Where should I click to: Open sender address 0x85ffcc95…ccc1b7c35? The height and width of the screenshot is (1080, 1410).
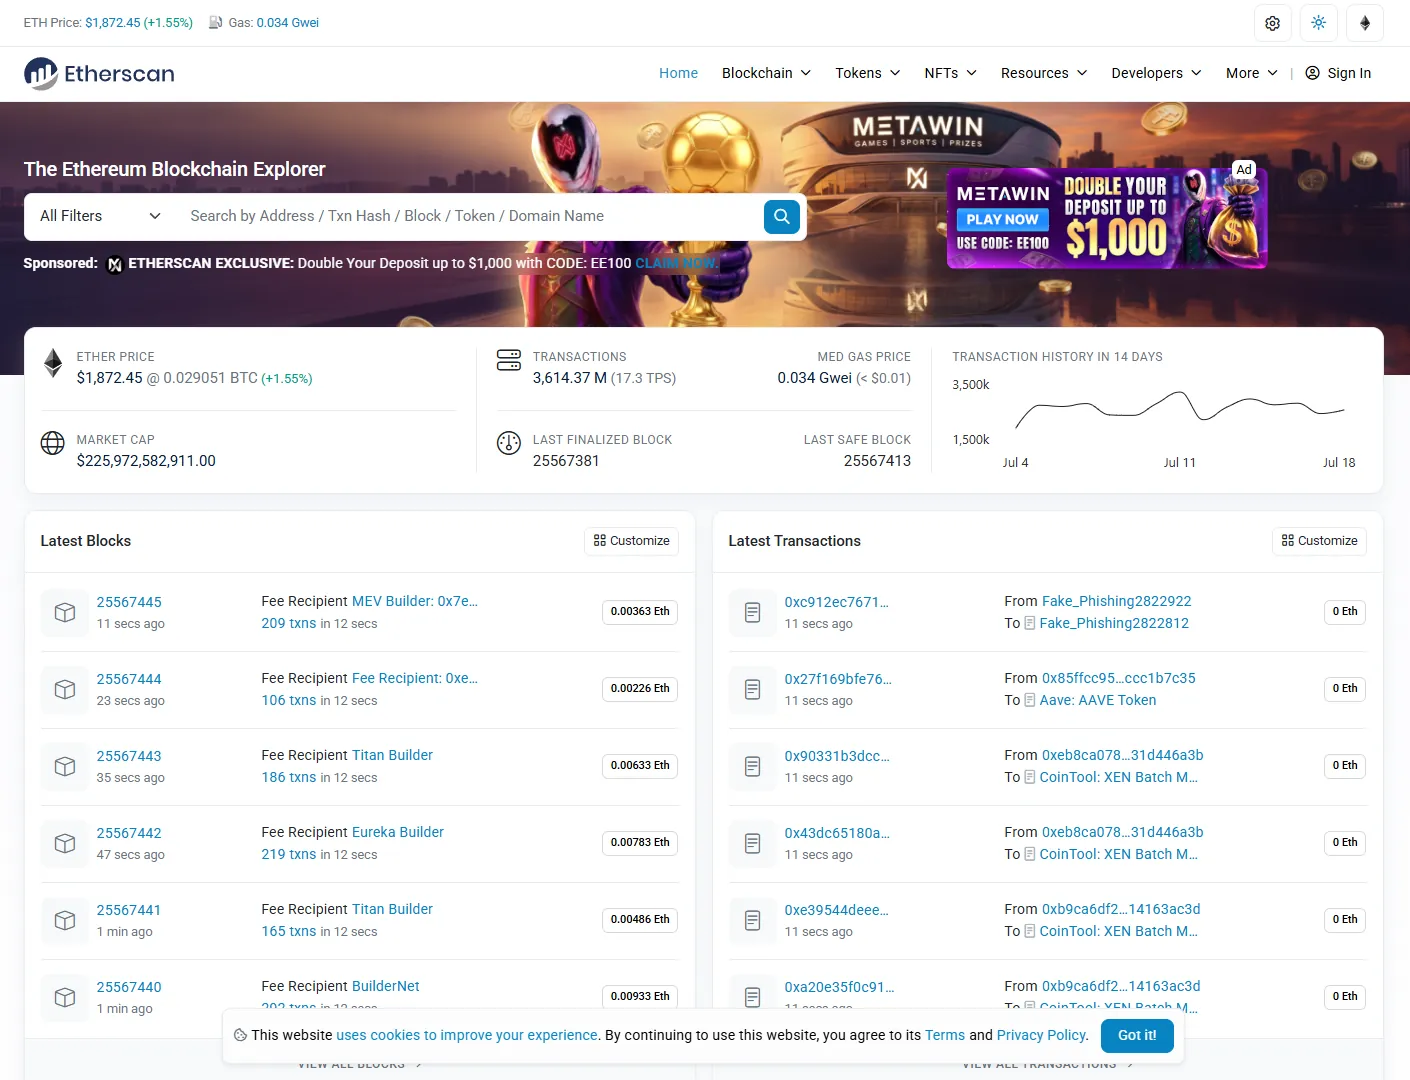(x=1119, y=678)
